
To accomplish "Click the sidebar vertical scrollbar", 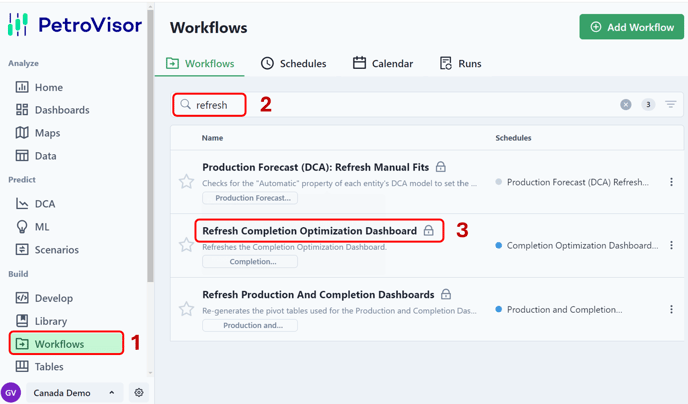I will [150, 145].
